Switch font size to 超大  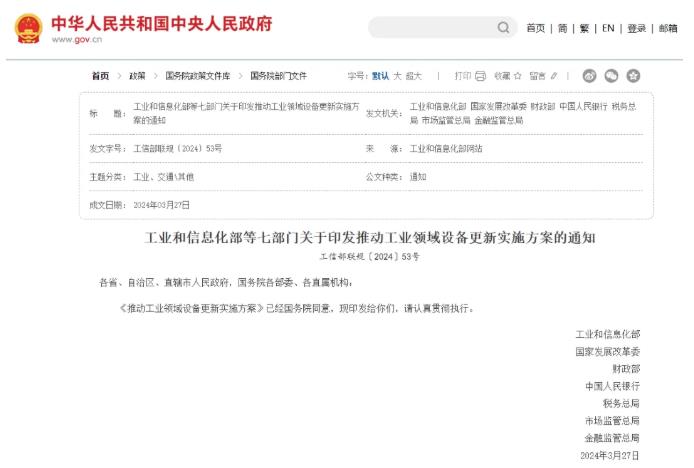[415, 76]
